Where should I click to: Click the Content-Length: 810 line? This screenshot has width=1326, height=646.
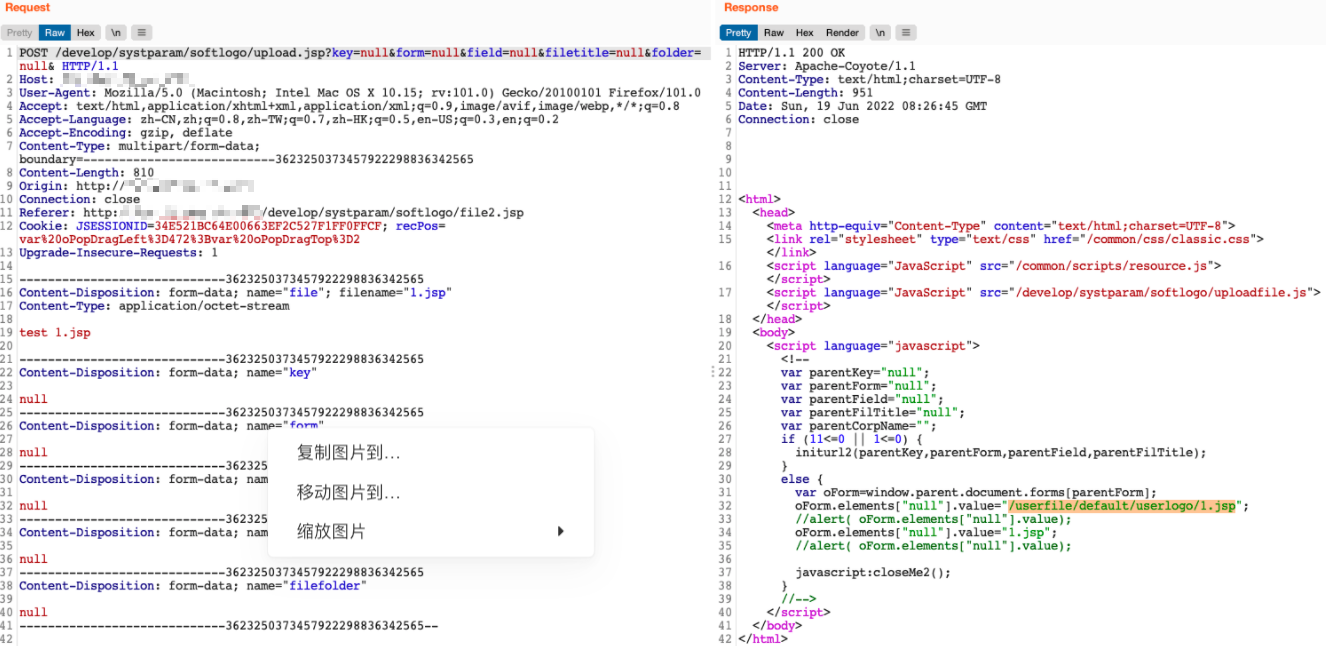(x=86, y=173)
